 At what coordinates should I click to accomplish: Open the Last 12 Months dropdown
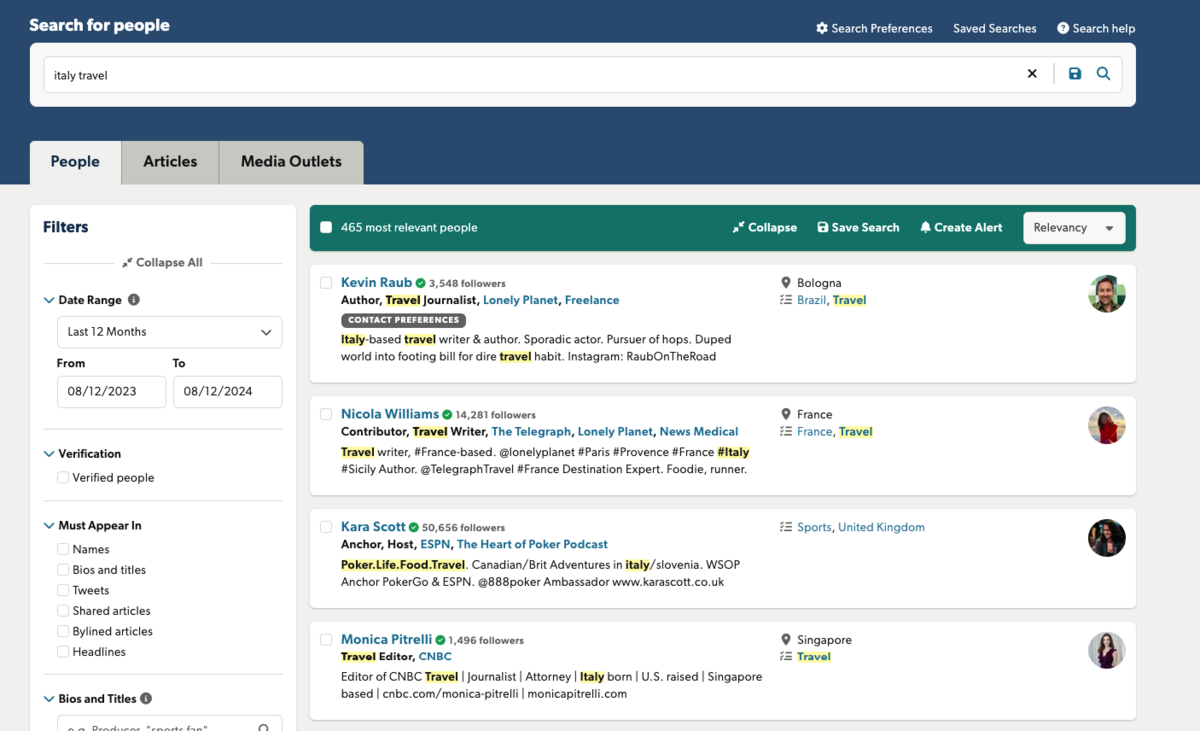(169, 332)
